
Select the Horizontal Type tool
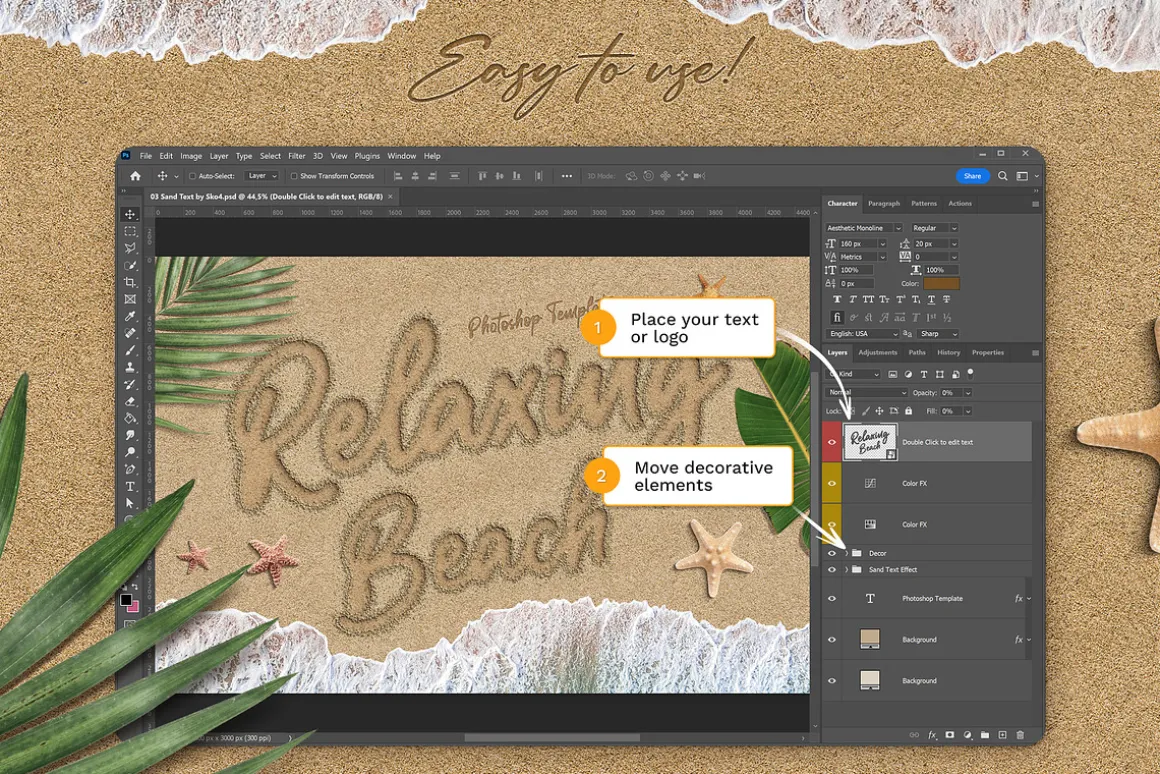point(130,486)
